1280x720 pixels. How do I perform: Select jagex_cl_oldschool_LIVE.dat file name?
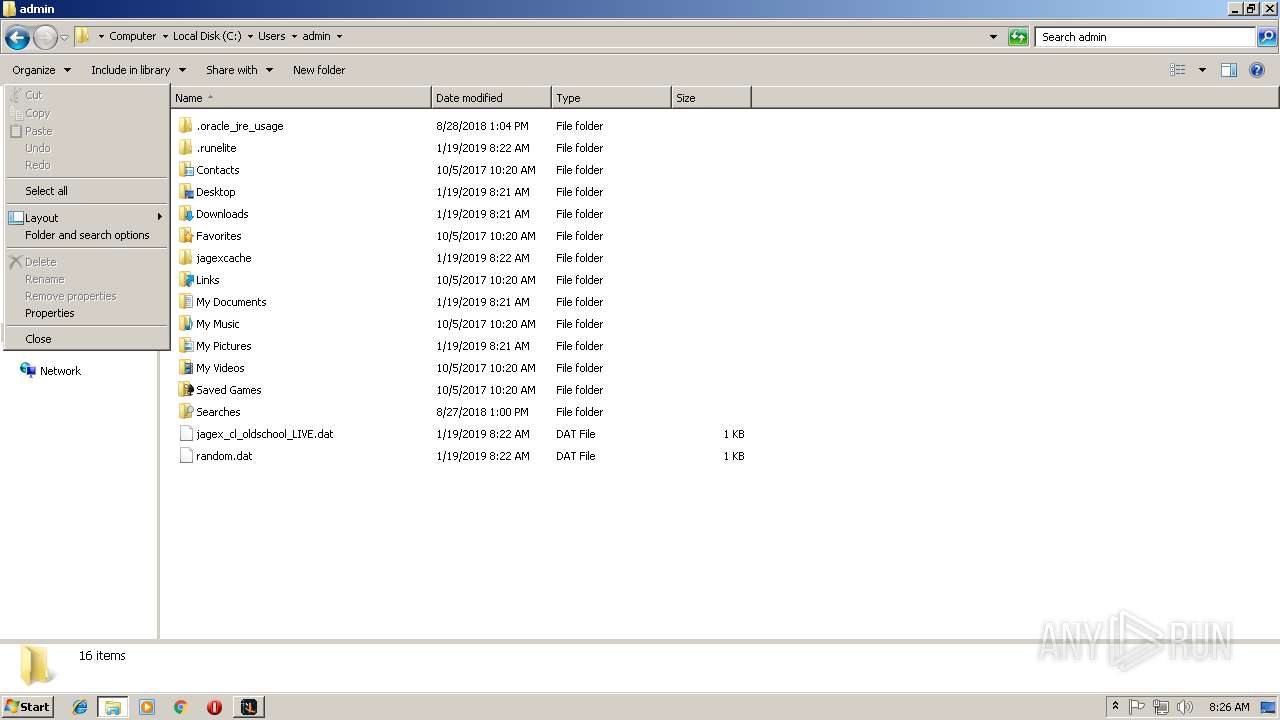(x=265, y=434)
